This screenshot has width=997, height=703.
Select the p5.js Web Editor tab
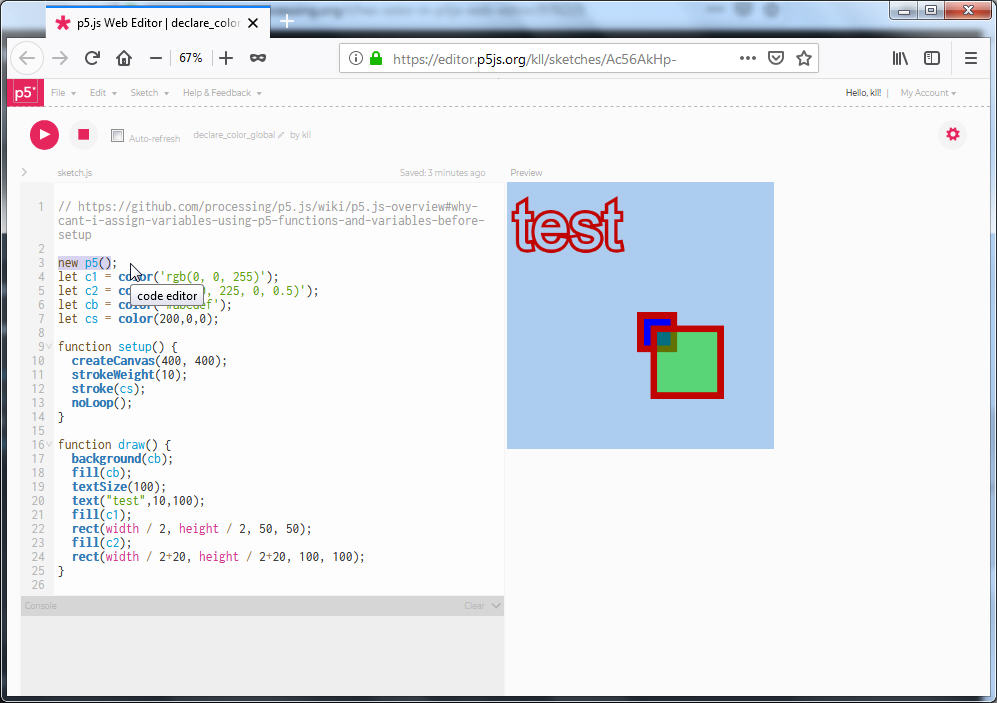pyautogui.click(x=157, y=23)
